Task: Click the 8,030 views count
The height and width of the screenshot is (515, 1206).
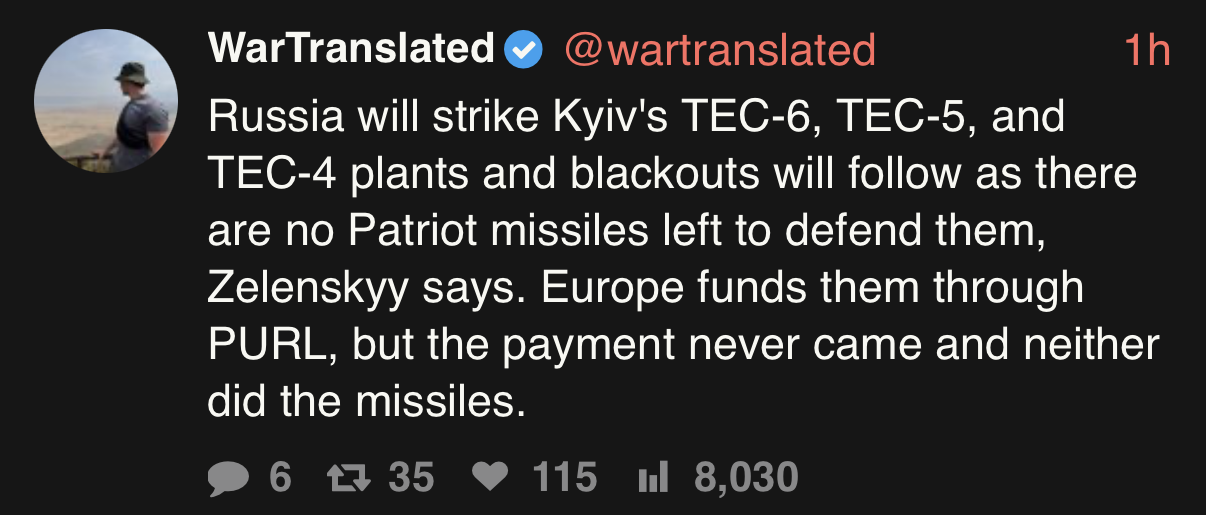Action: pyautogui.click(x=746, y=478)
